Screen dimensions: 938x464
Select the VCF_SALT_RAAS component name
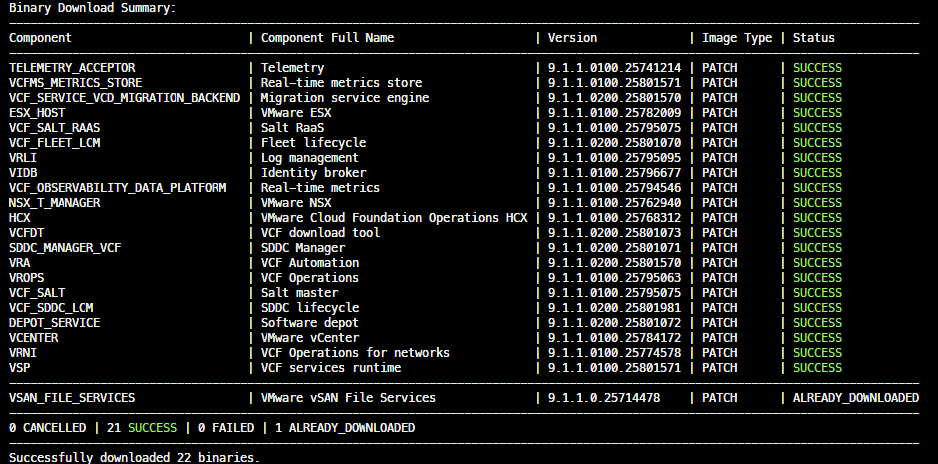(x=54, y=128)
